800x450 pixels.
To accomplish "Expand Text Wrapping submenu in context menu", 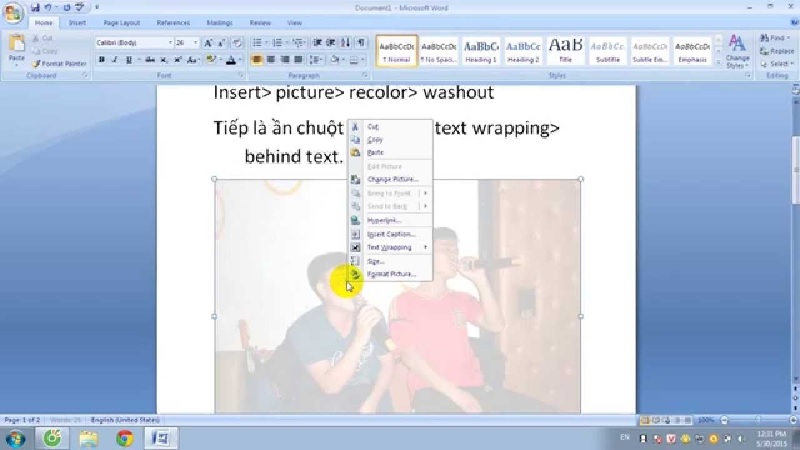I will [x=390, y=247].
